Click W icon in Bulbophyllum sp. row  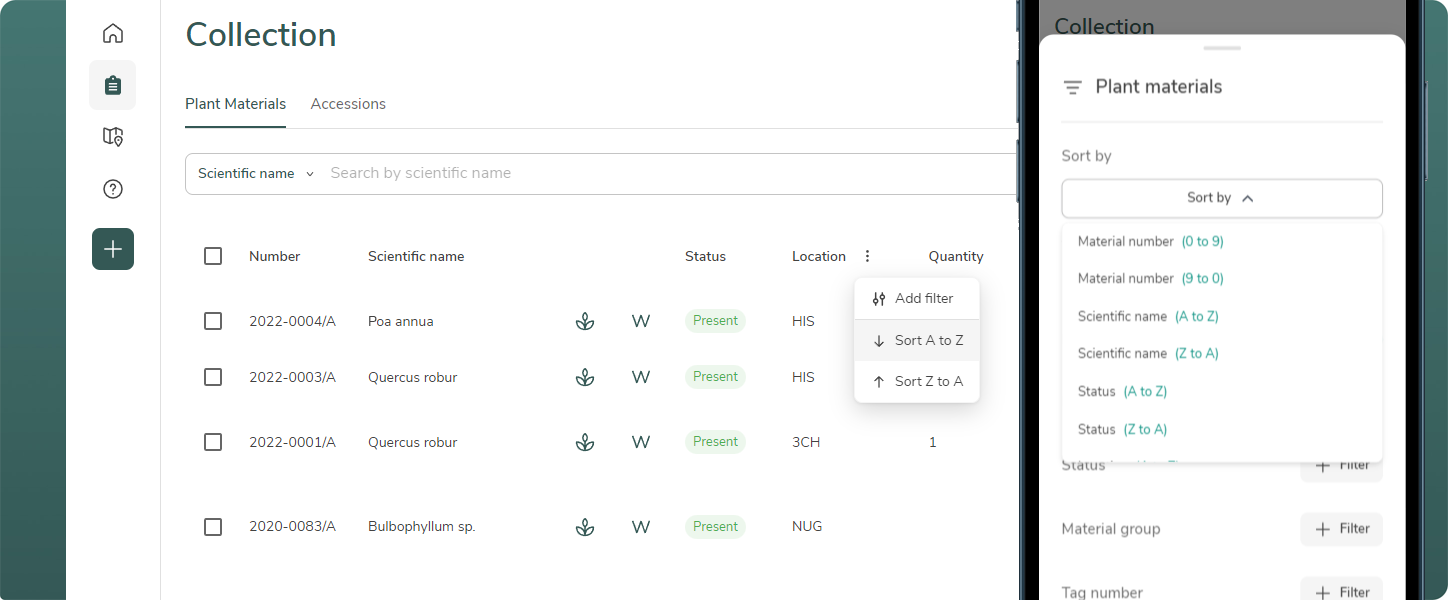[641, 527]
